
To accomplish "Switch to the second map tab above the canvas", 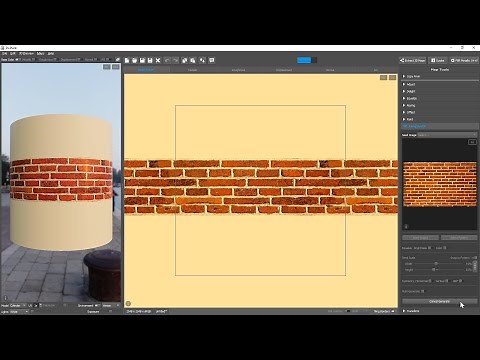I will [192, 70].
